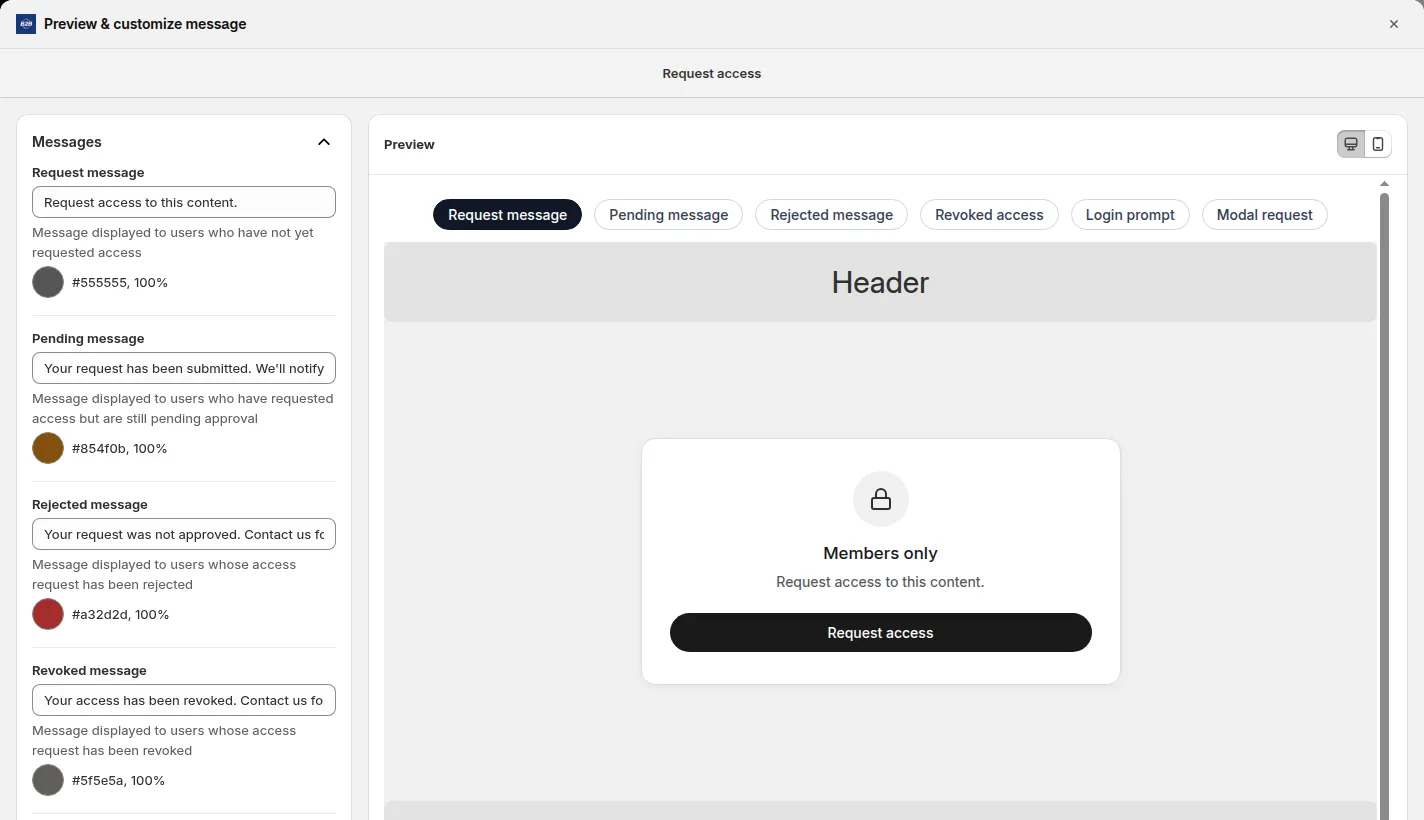Switch preview to mobile view
1424x820 pixels.
1378,144
